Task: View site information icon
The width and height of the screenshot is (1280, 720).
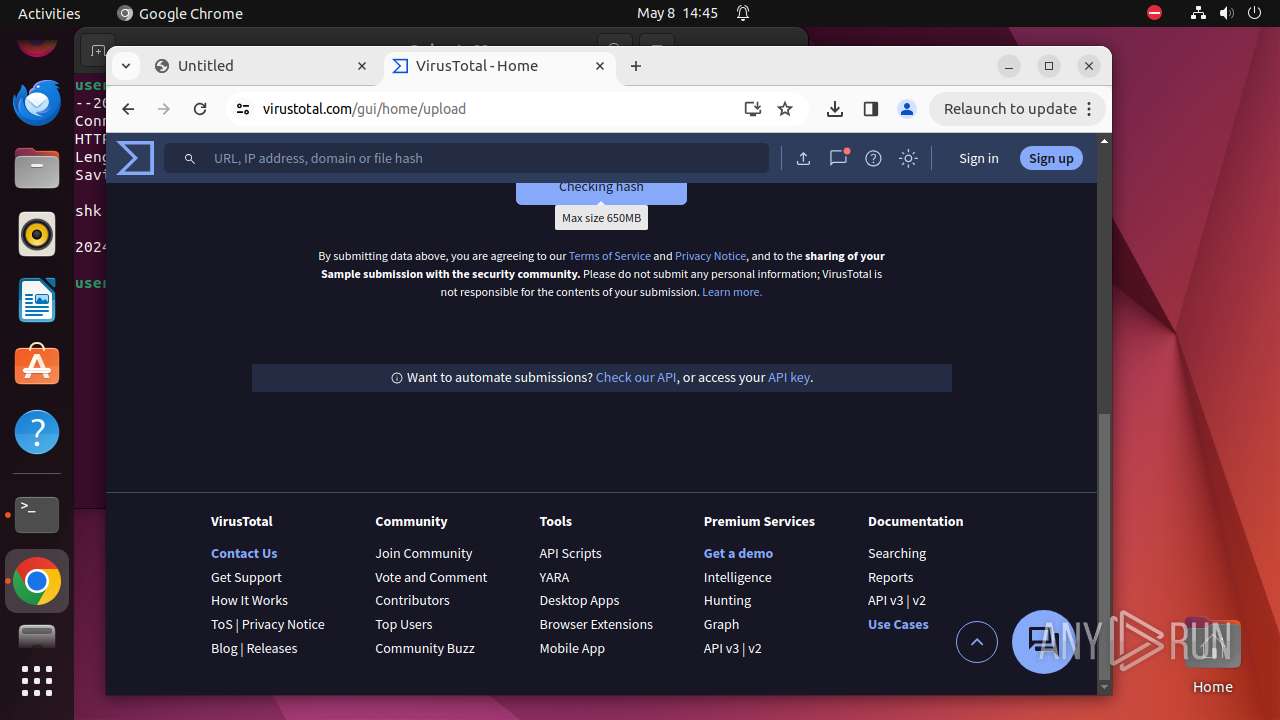Action: (x=243, y=109)
